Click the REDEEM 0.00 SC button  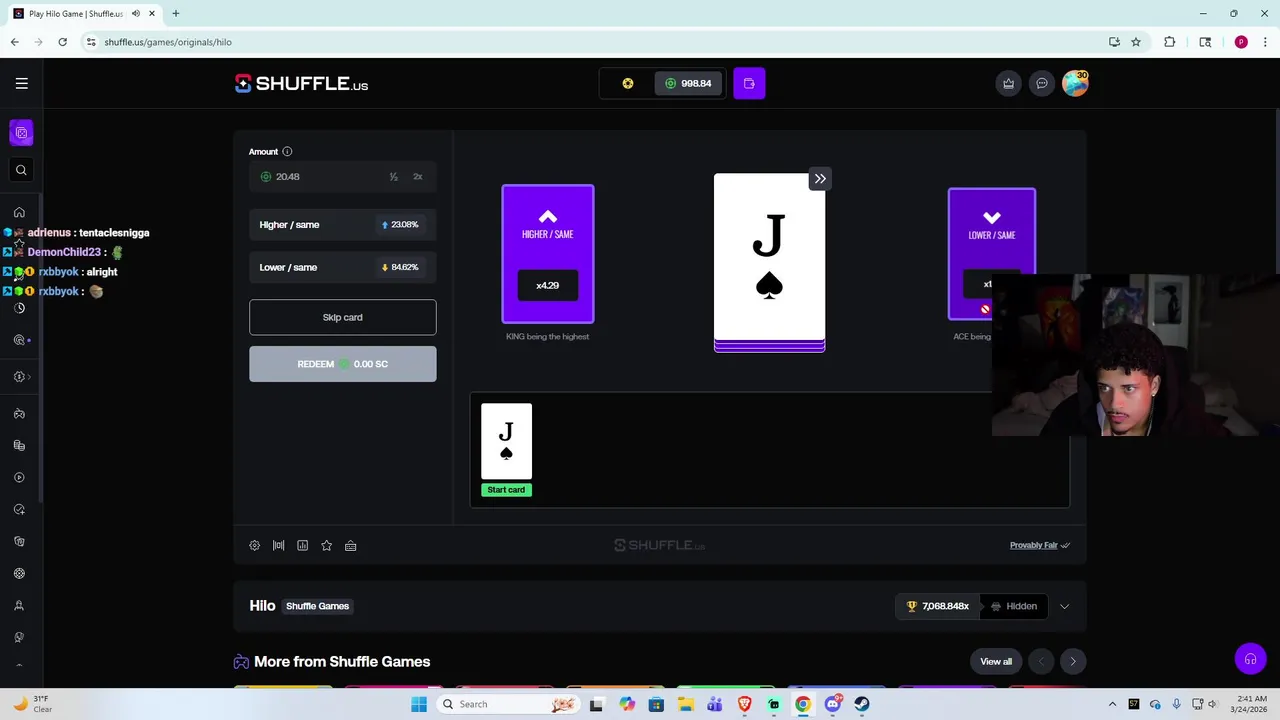342,364
